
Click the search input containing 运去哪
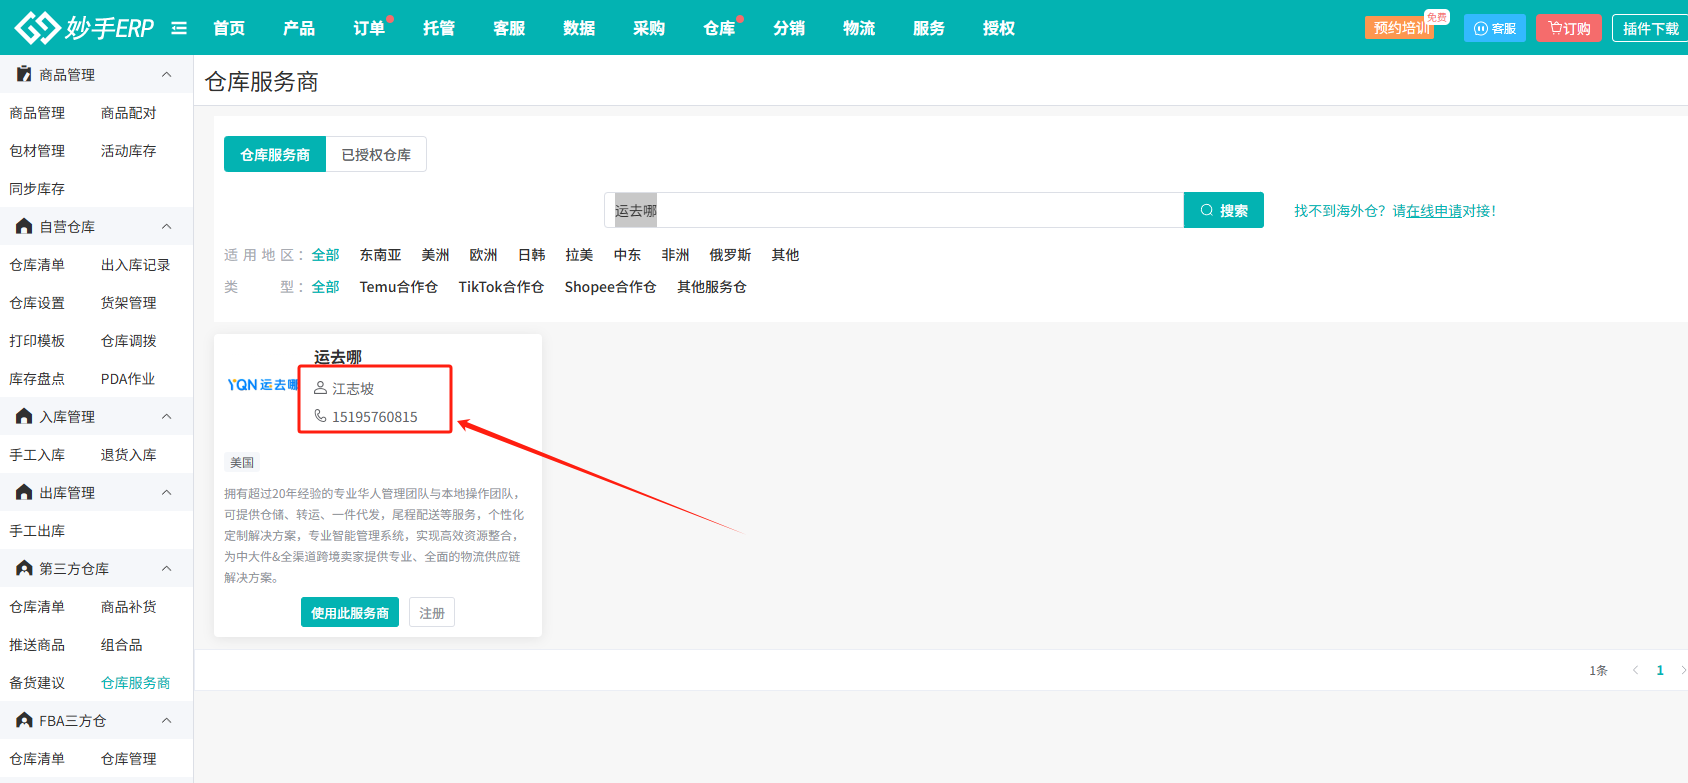pos(894,210)
